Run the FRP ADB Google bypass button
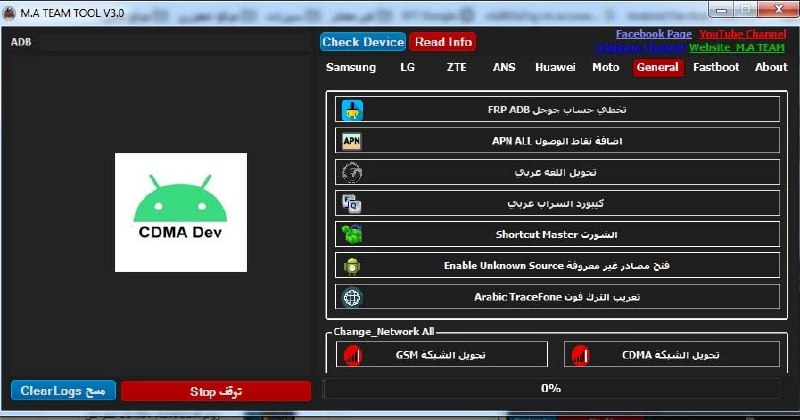 (x=557, y=110)
